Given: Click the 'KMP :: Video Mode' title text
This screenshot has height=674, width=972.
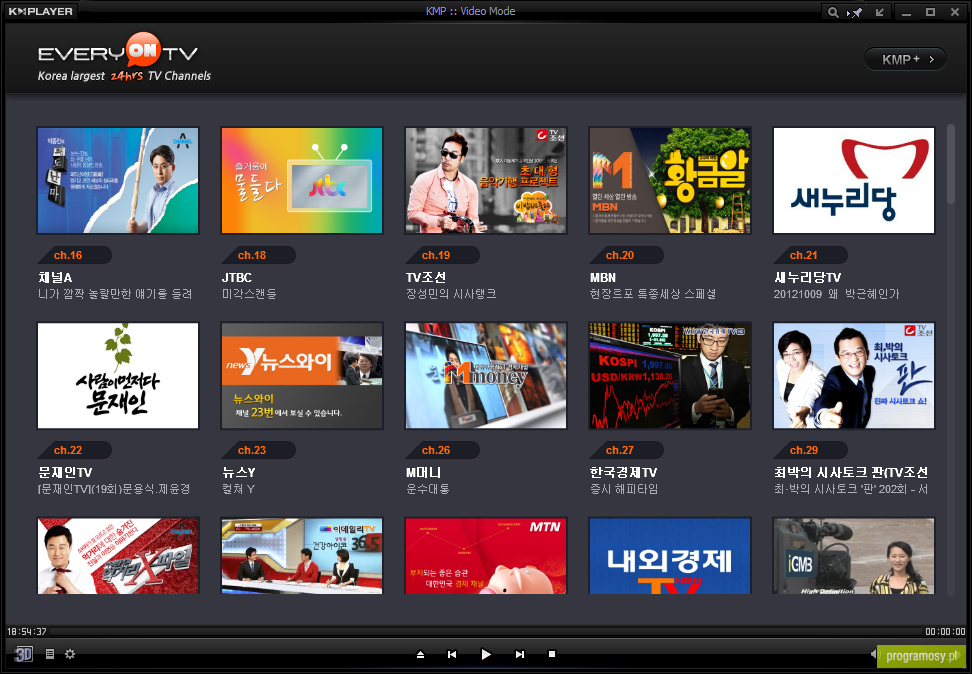Looking at the screenshot, I should [471, 11].
